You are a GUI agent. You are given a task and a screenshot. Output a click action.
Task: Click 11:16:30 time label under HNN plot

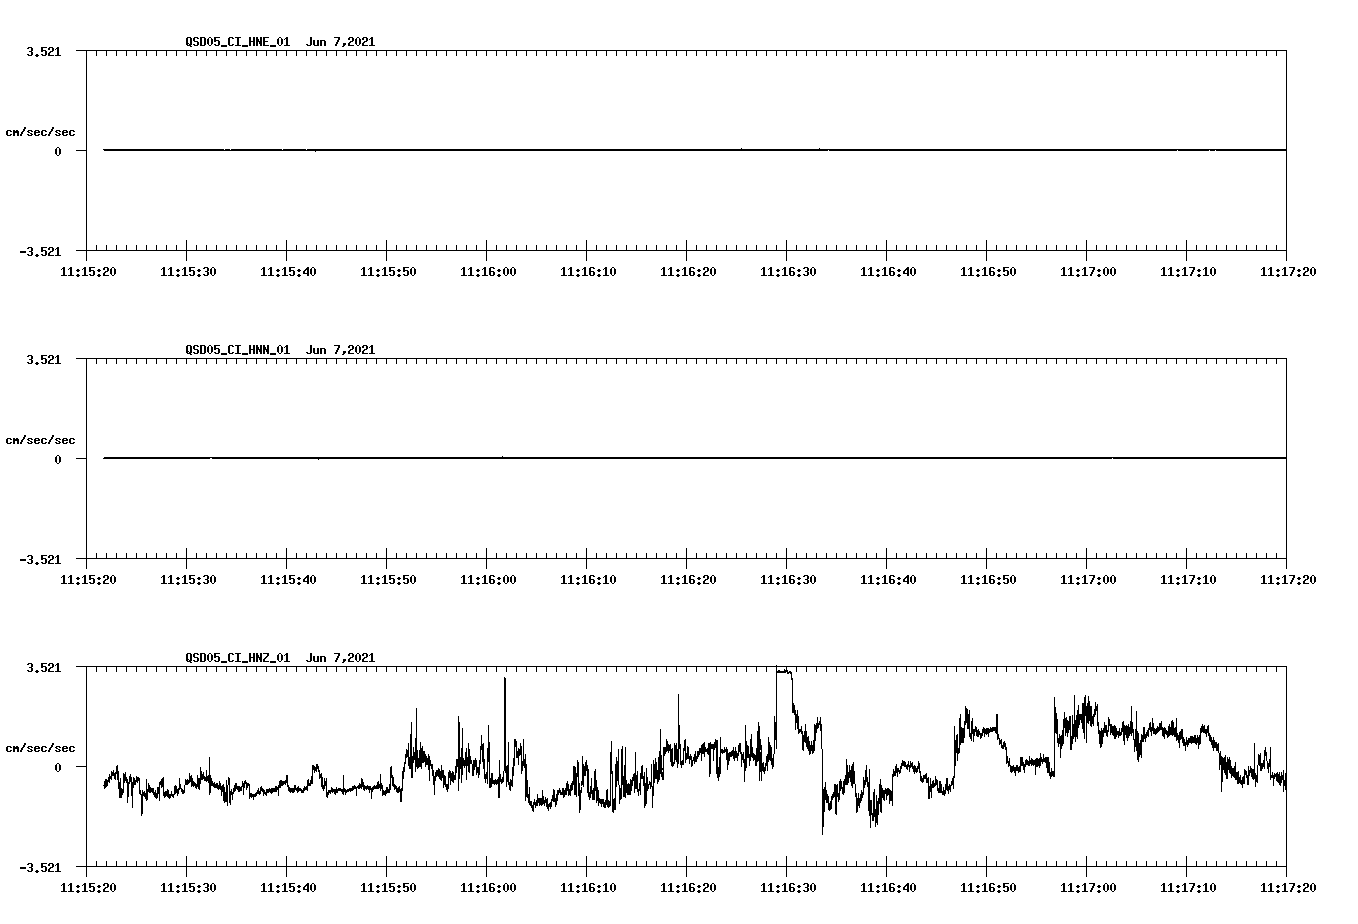788,580
